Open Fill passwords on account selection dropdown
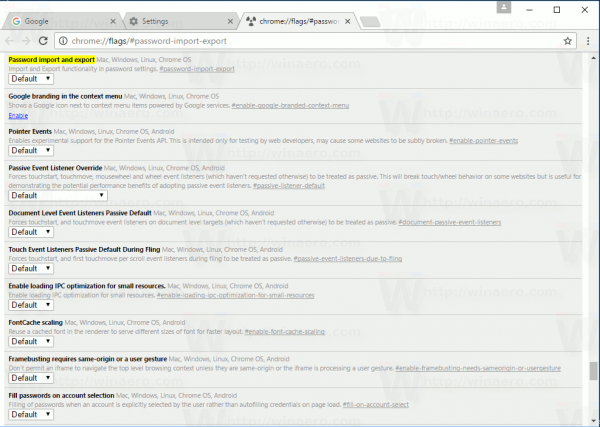The width and height of the screenshot is (600, 427). pyautogui.click(x=31, y=414)
